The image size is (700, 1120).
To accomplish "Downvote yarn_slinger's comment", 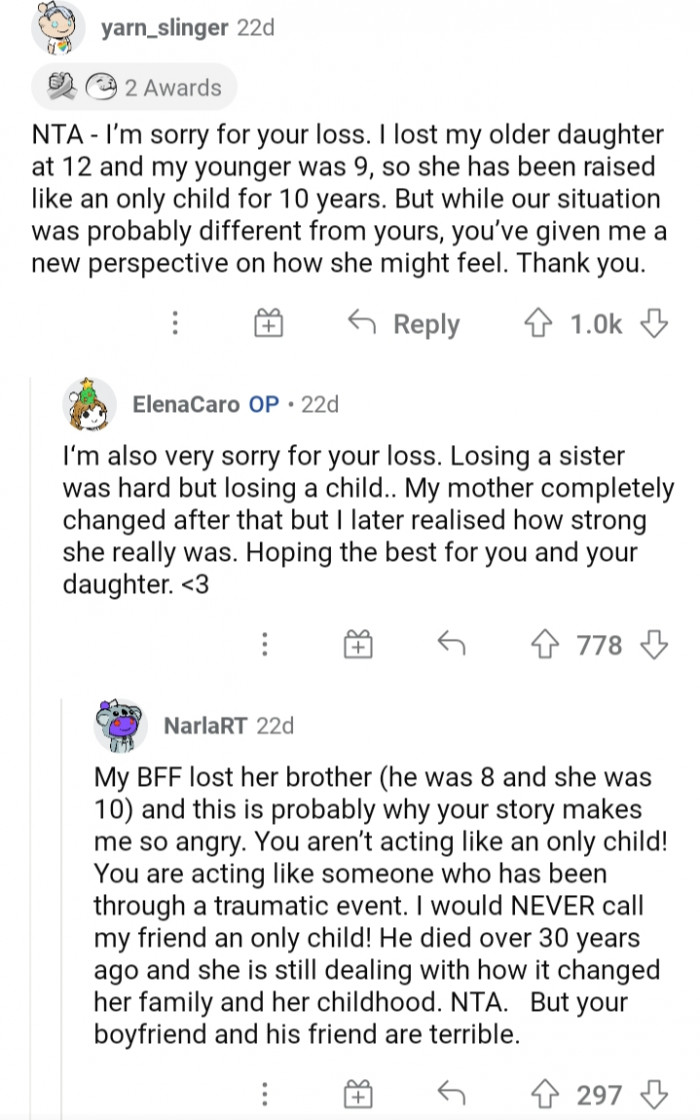I will pos(653,323).
